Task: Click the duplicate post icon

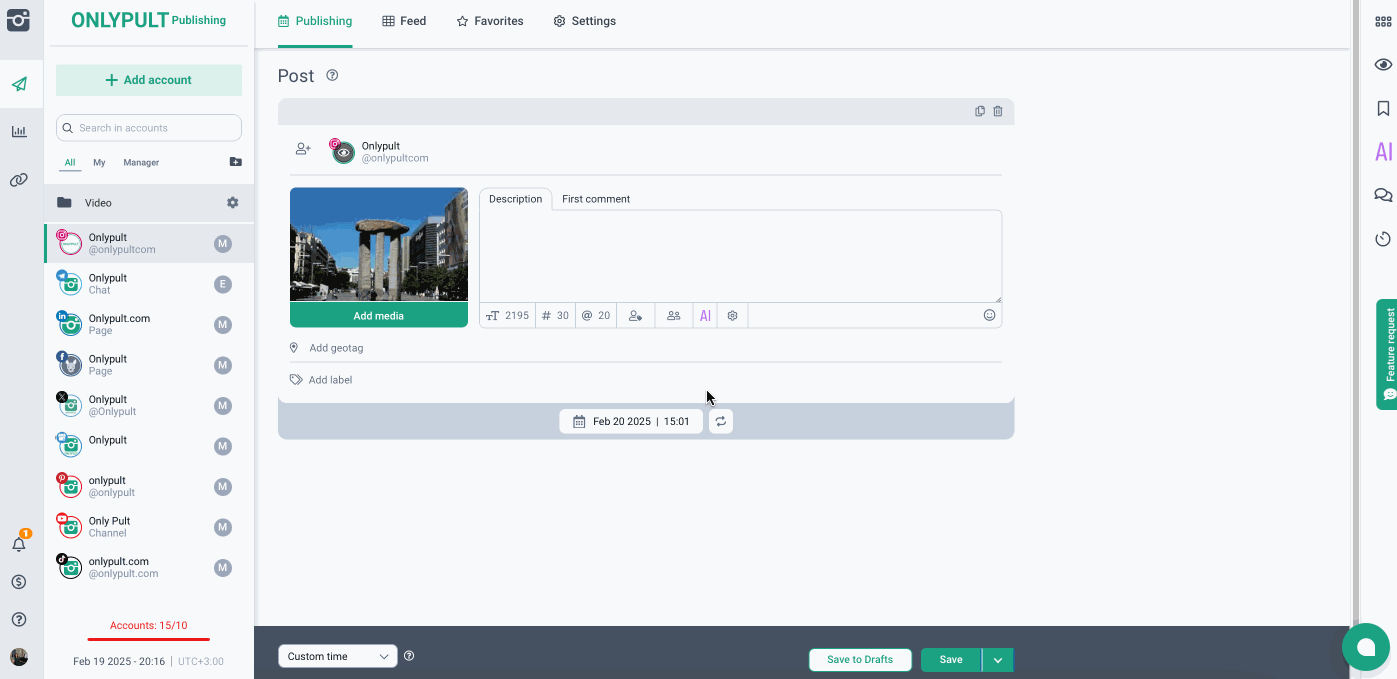Action: [980, 111]
